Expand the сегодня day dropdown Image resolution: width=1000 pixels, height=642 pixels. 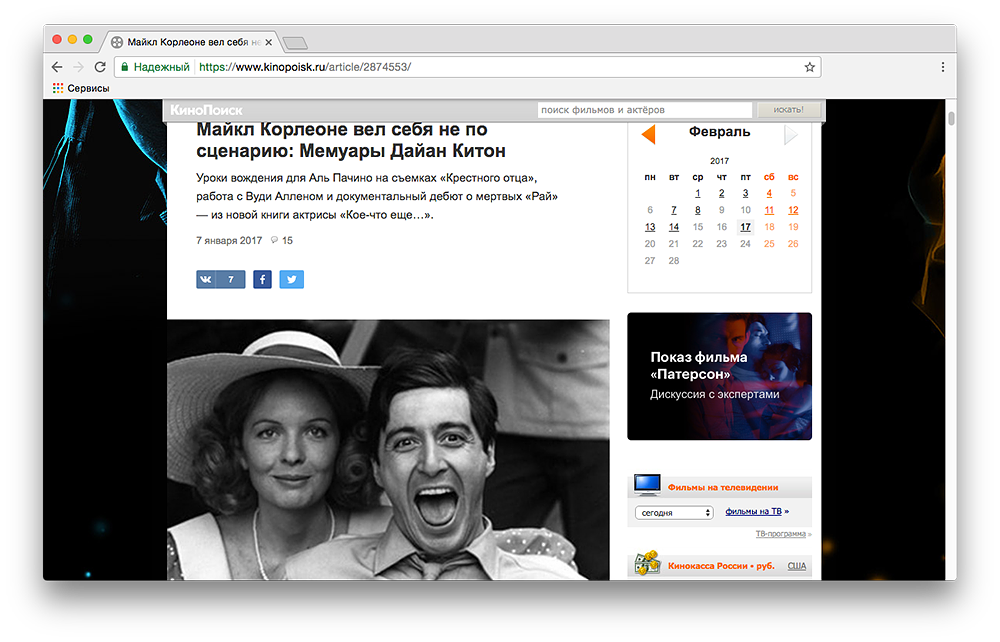(x=674, y=512)
